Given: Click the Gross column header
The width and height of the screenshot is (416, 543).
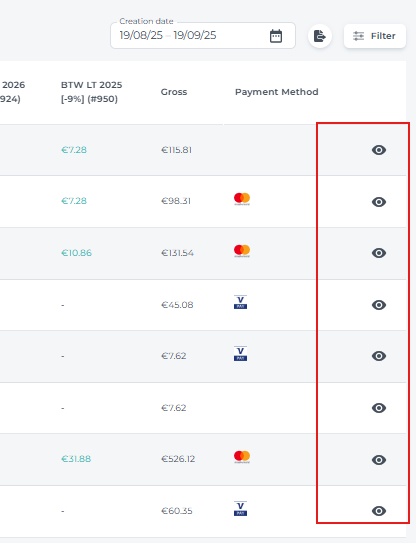Looking at the screenshot, I should click(174, 92).
